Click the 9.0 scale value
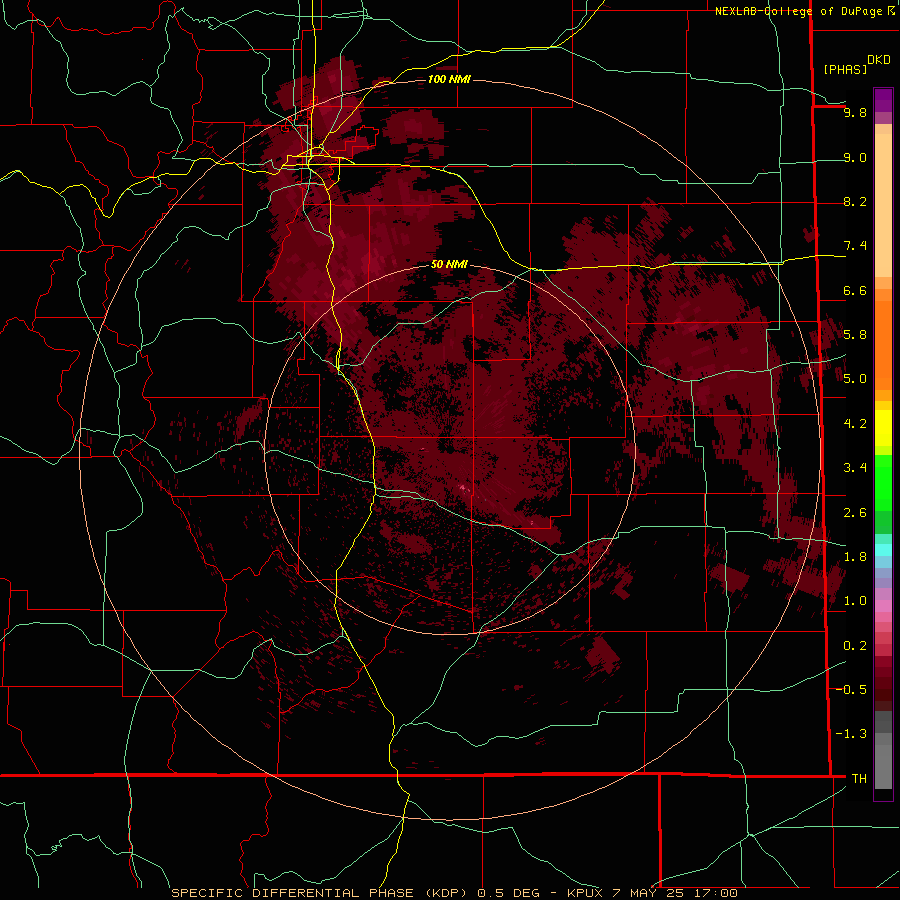This screenshot has height=900, width=900. click(855, 158)
